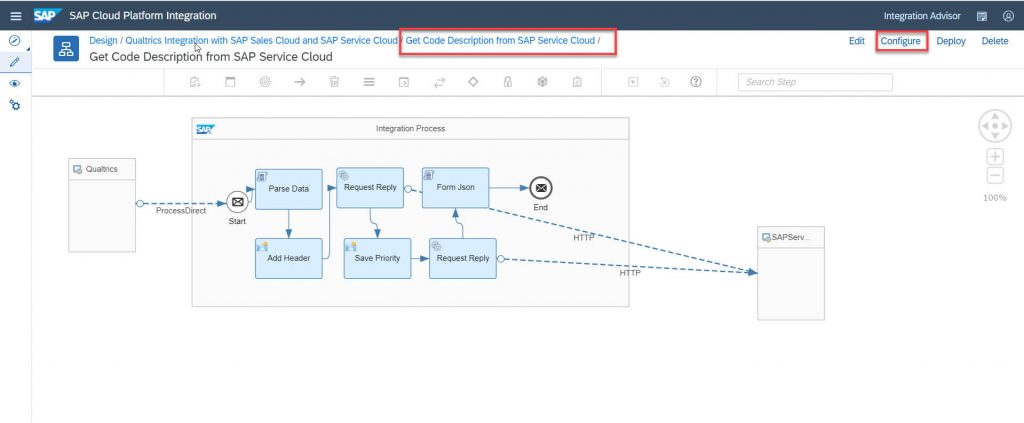This screenshot has width=1024, height=423.
Task: Select the Security lock palette icon
Action: tap(507, 82)
